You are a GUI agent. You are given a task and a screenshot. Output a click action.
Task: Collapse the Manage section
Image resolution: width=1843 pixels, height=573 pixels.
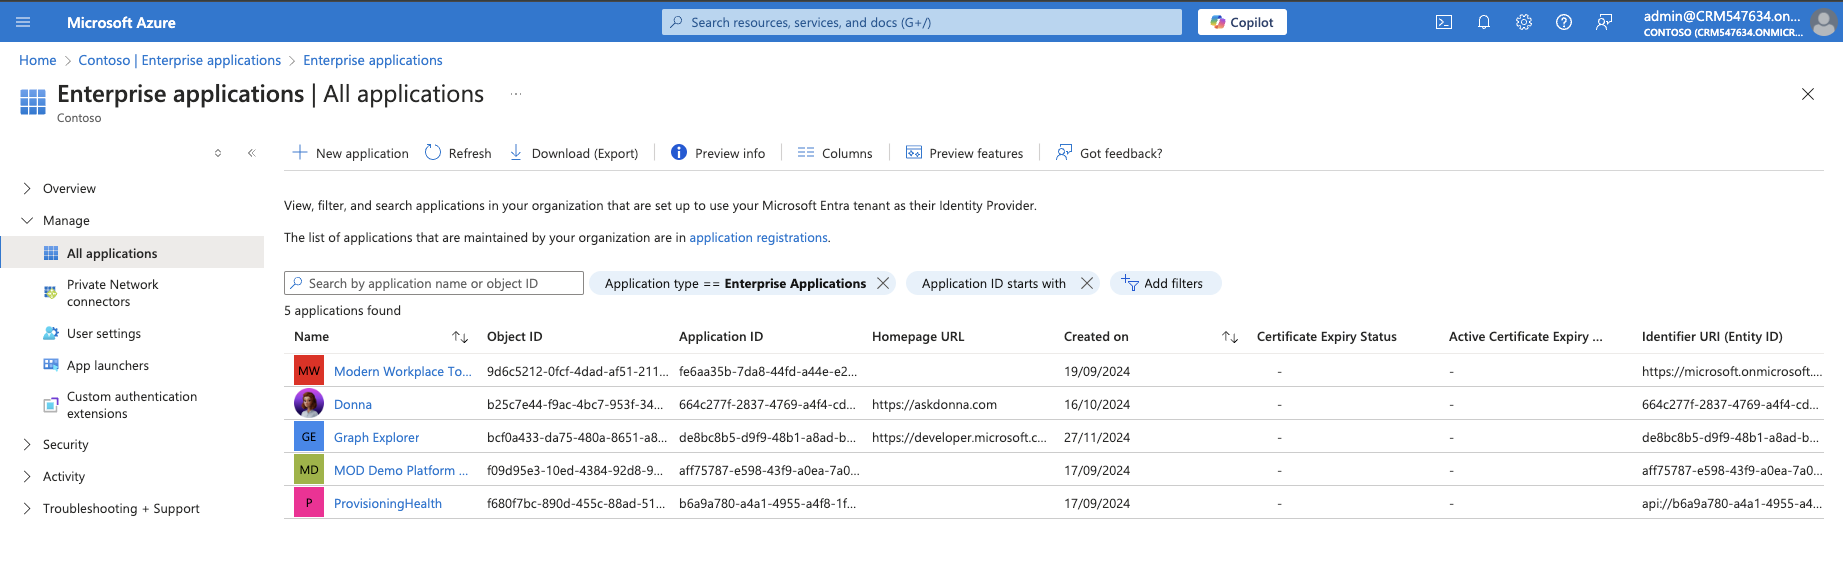pos(27,220)
